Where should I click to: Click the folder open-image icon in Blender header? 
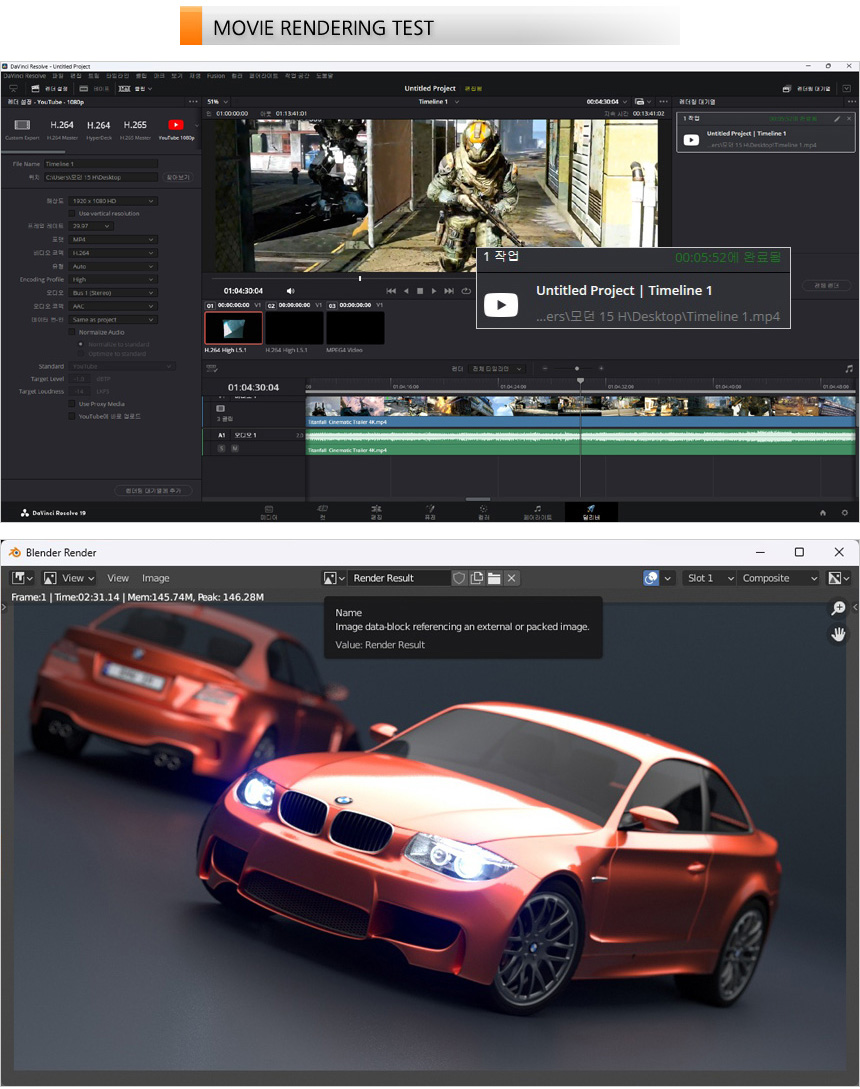point(494,578)
